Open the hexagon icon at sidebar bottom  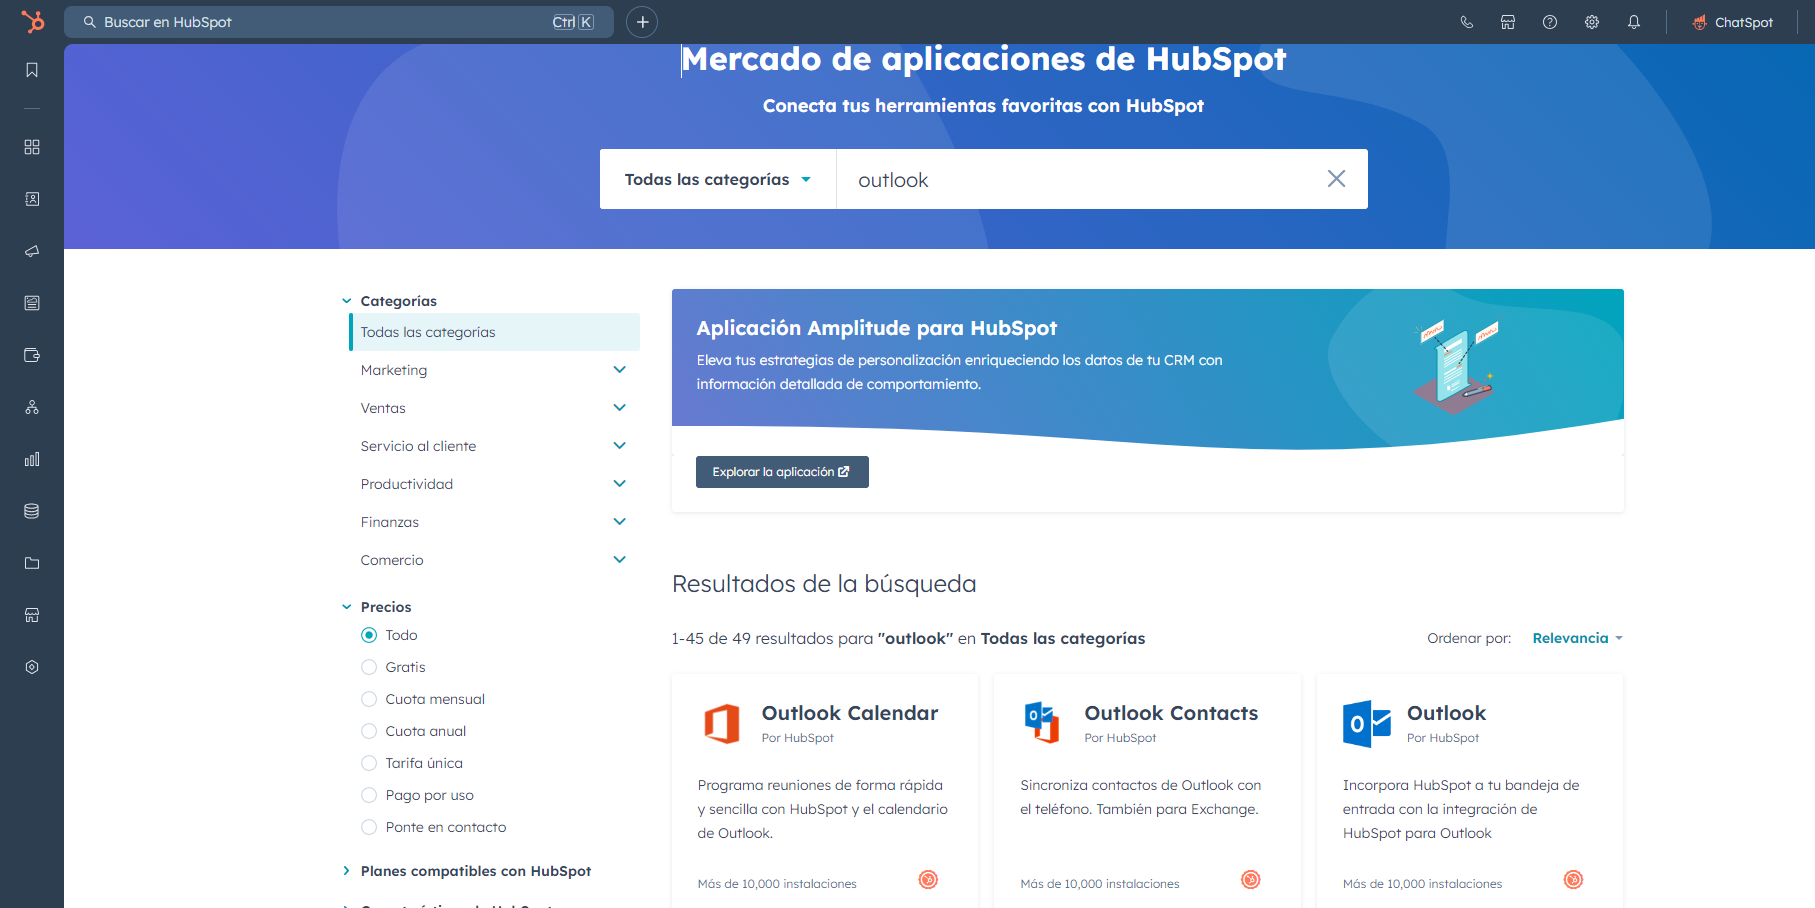point(32,667)
